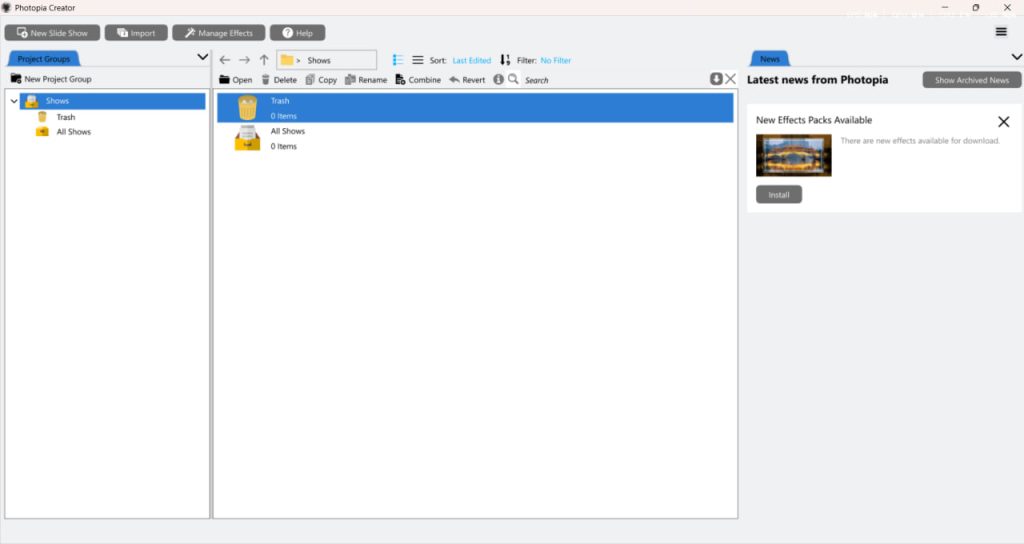Install the new effects packs
Screen dimensions: 1024x544
(x=778, y=195)
